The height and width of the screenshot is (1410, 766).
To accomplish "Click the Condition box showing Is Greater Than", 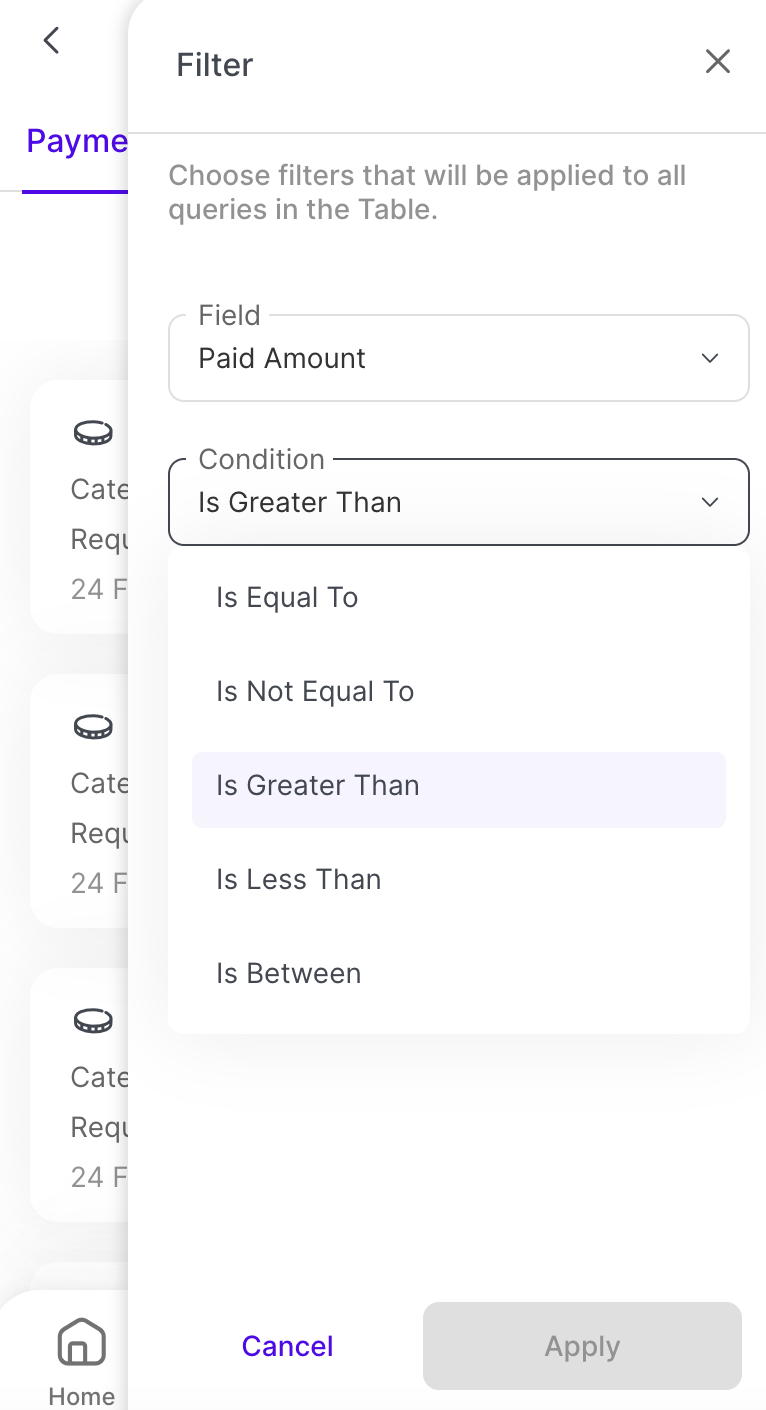I will click(x=440, y=502).
